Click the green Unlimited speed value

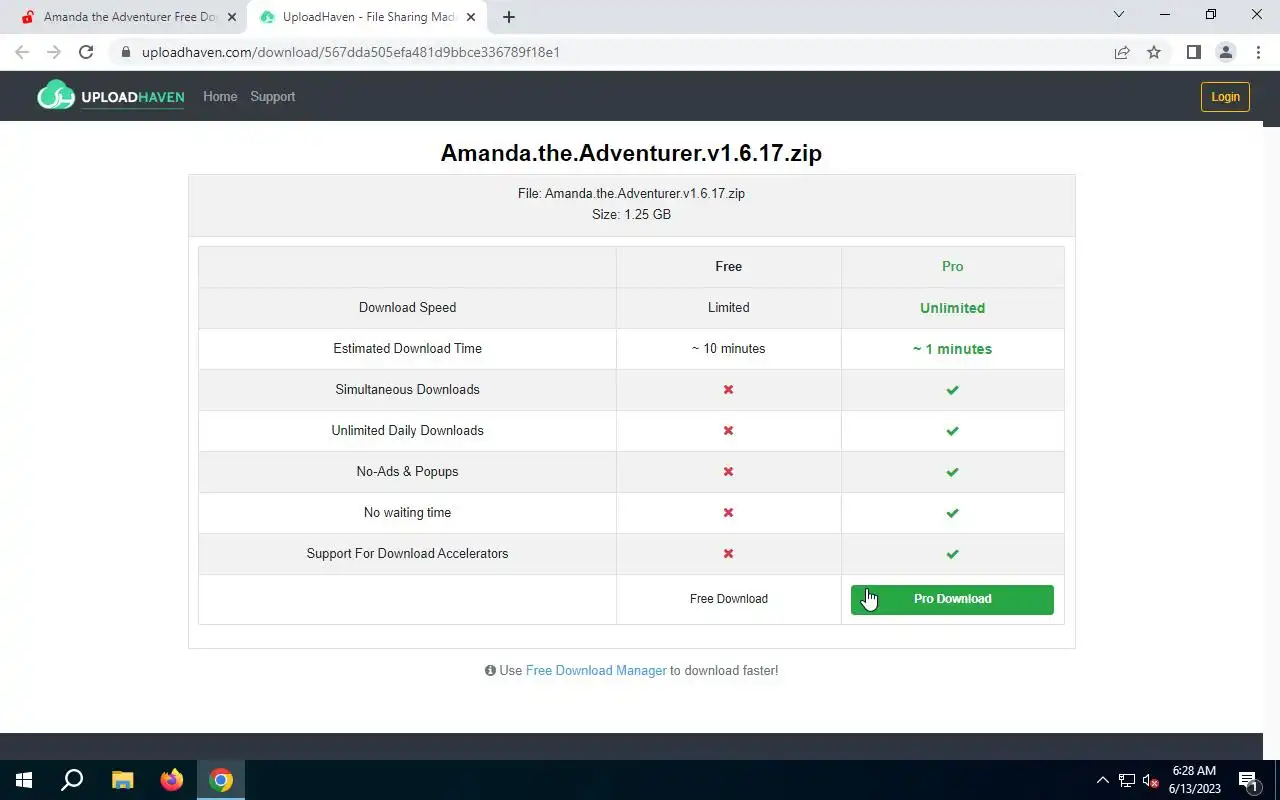tap(952, 308)
